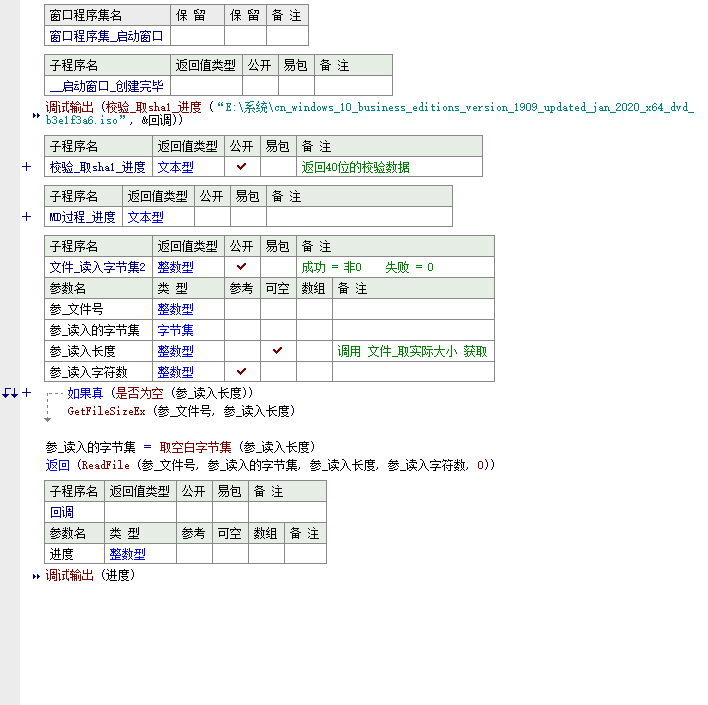Click the ISO file path string in 调试输出
This screenshot has width=708, height=705.
[x=369, y=113]
